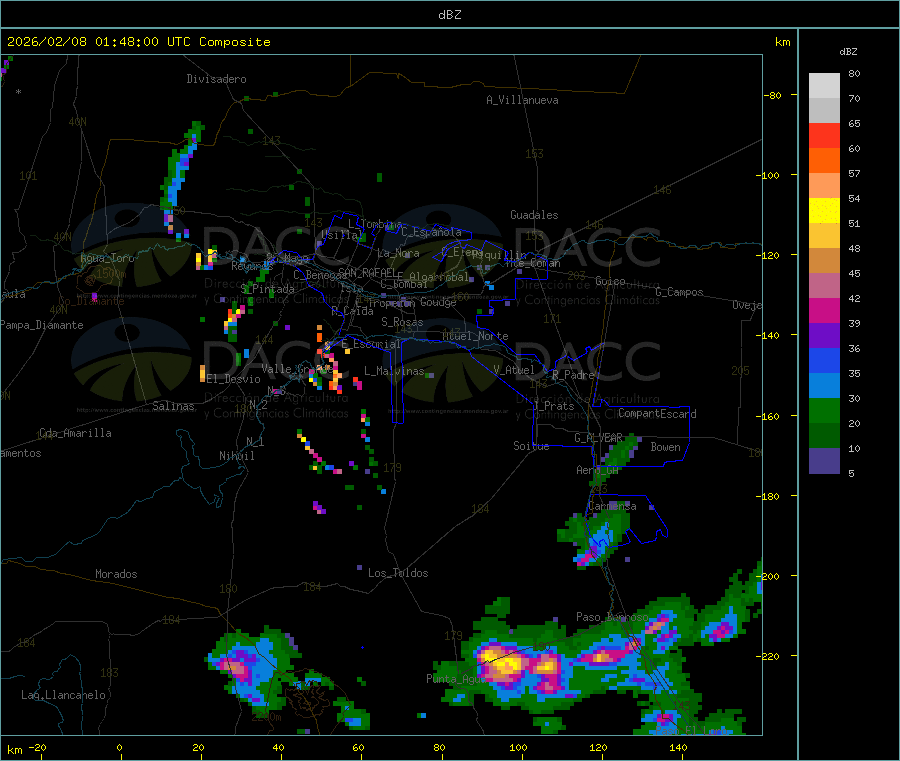Viewport: 900px width, 761px height.
Task: Click the yellow 'km' label at the top right
Action: coord(782,42)
